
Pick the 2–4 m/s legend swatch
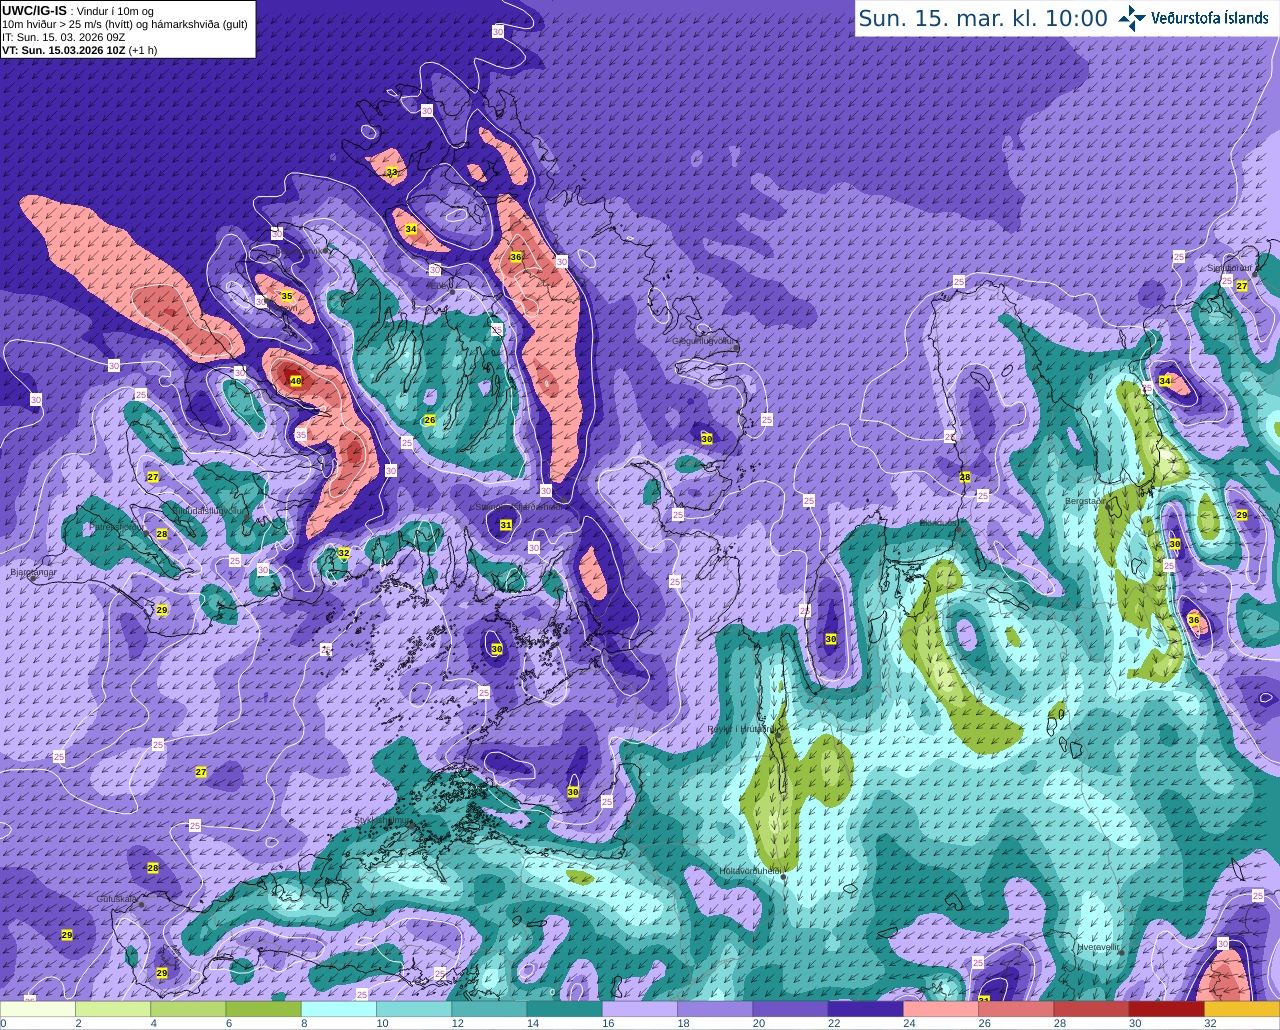(113, 1008)
